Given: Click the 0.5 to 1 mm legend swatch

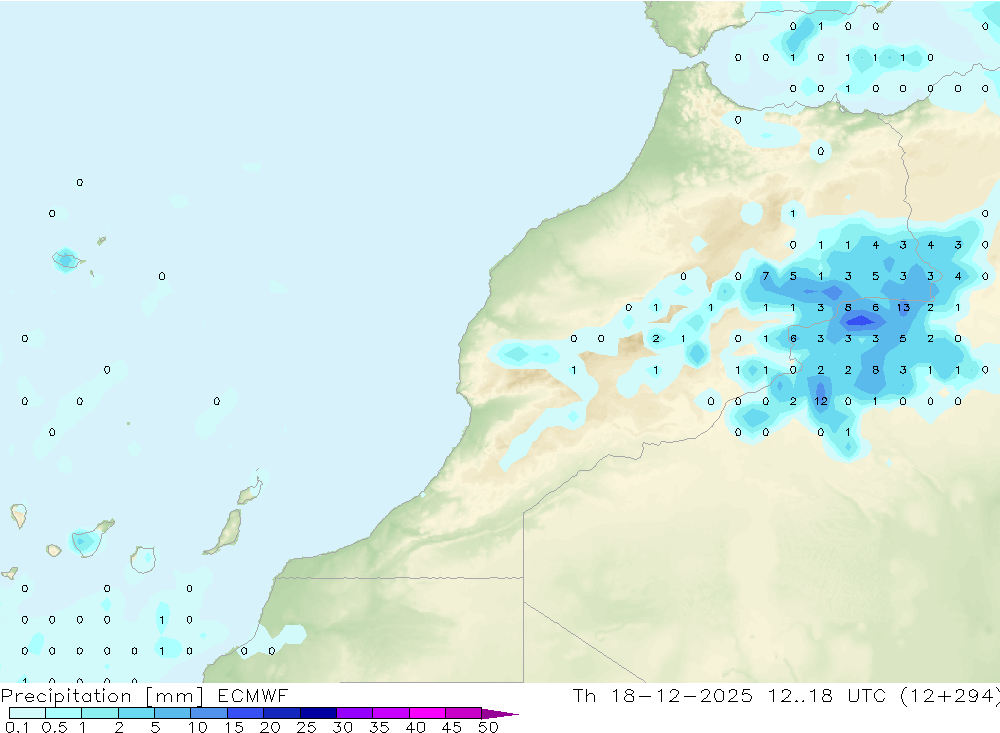Looking at the screenshot, I should (x=64, y=713).
